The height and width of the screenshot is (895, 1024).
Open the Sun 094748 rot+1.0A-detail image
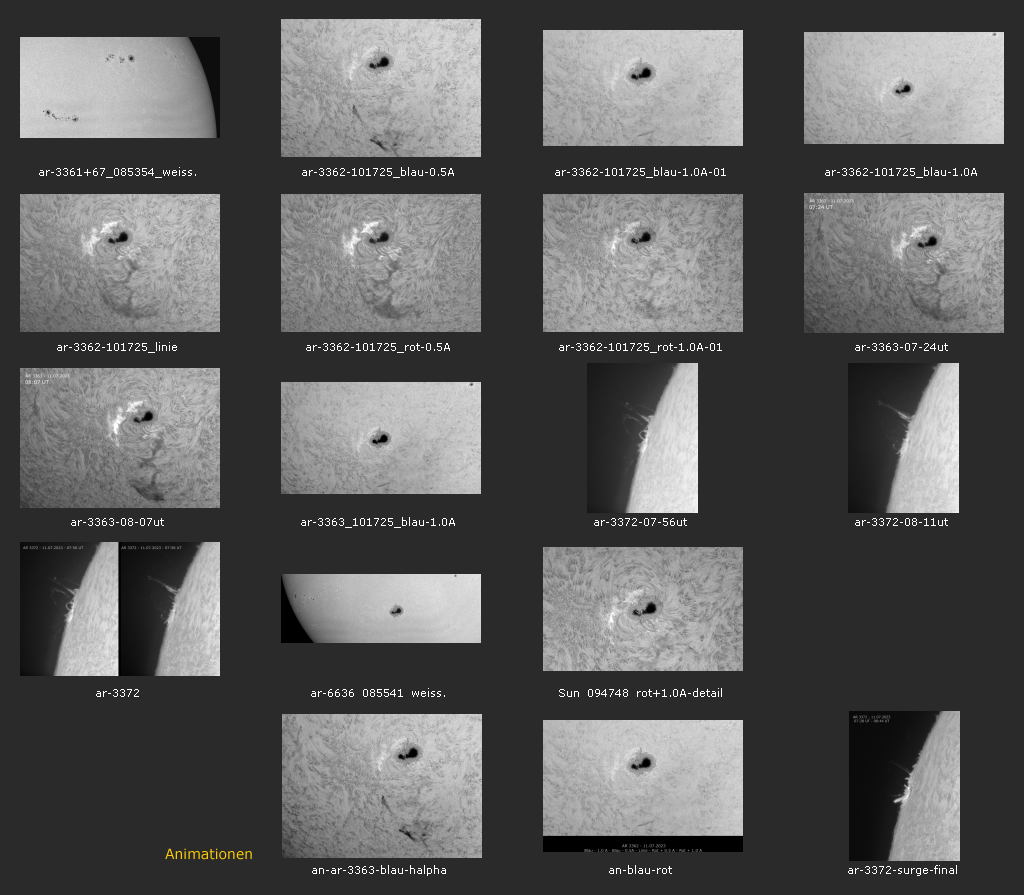[642, 609]
